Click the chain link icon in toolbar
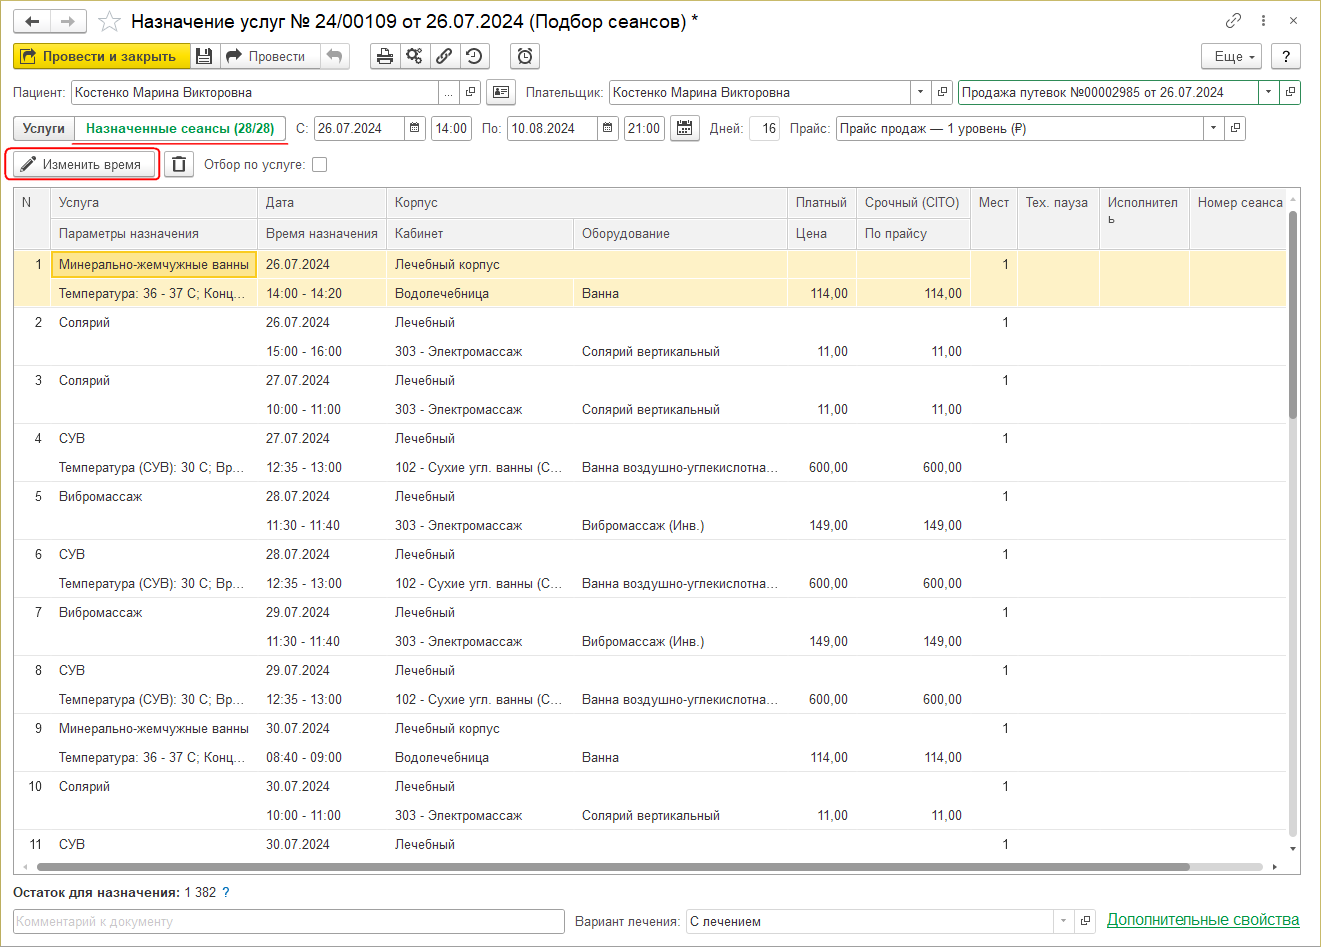Image resolution: width=1321 pixels, height=947 pixels. coord(444,56)
